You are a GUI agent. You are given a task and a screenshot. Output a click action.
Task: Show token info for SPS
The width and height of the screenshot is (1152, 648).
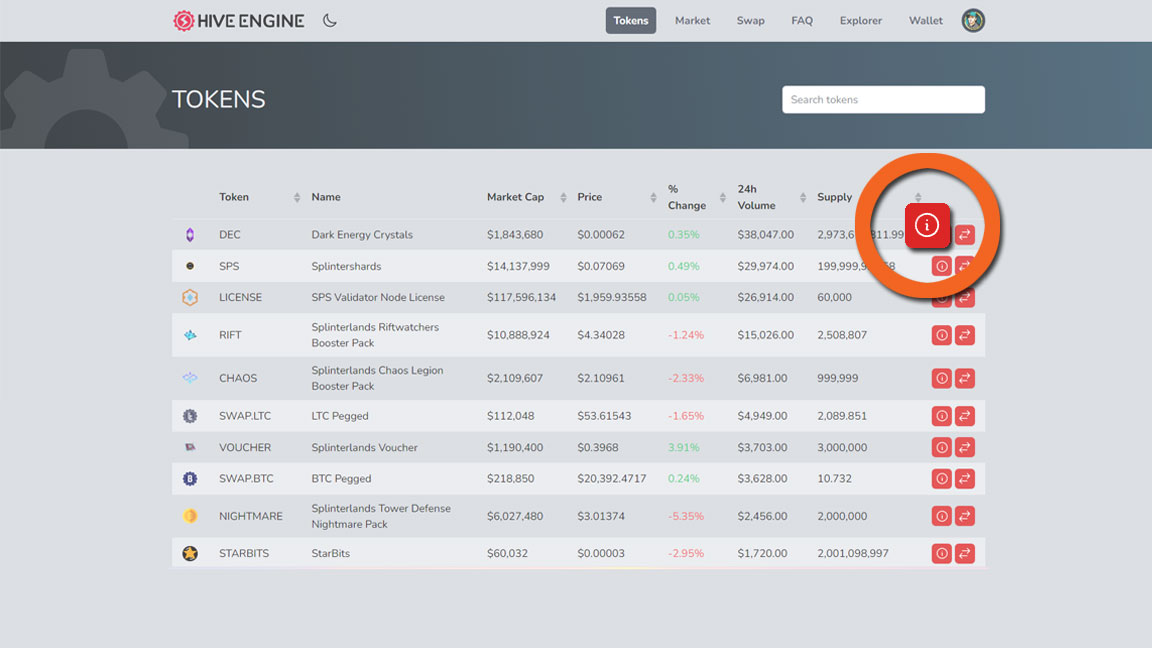pos(941,266)
